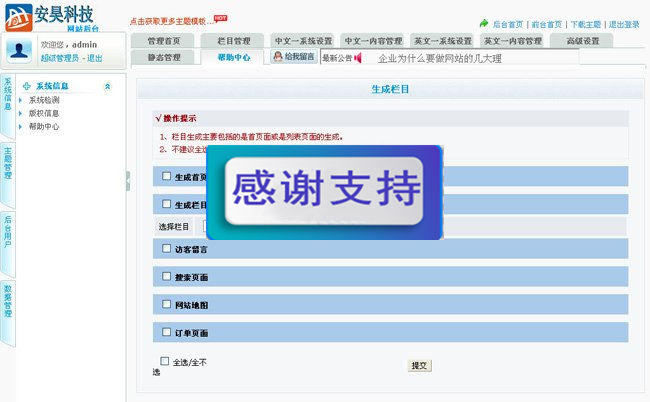Click the 下载主题 link
The image size is (650, 402).
click(x=585, y=24)
